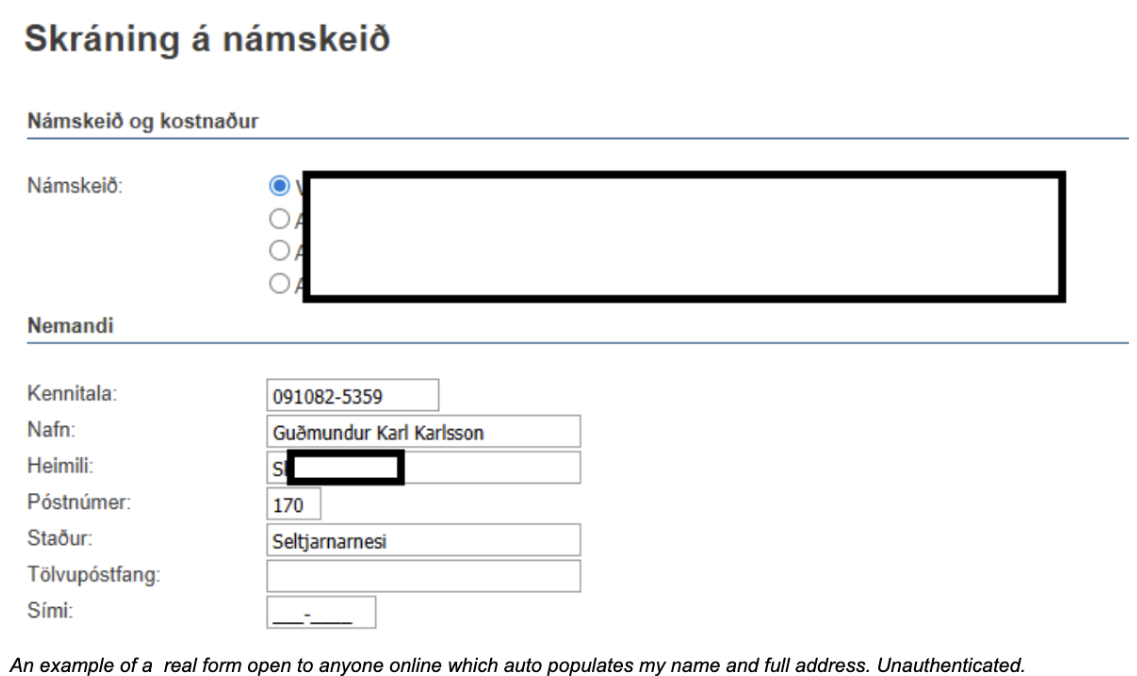This screenshot has height=676, width=1137.
Task: Focus the Póstnúmer field containing 170
Action: [294, 503]
